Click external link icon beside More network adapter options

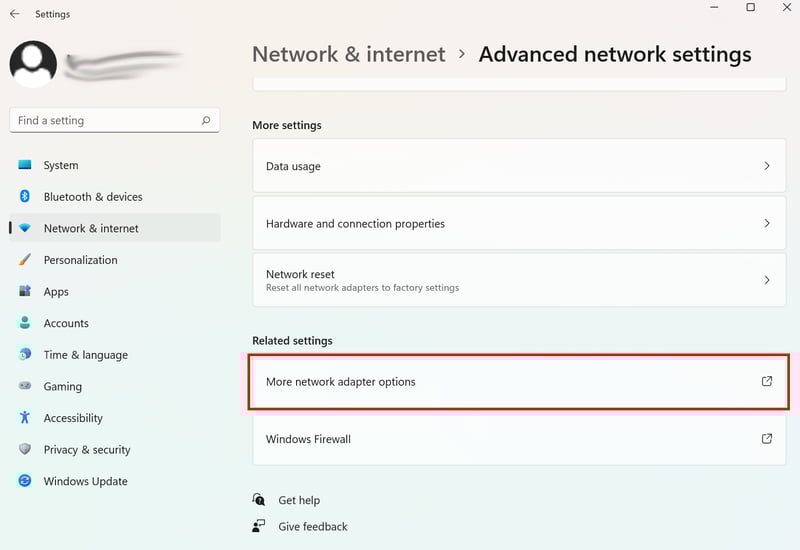click(x=766, y=382)
